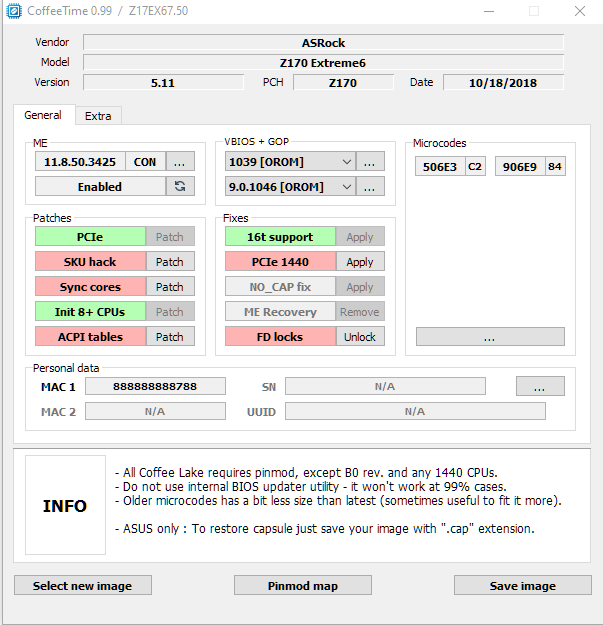Minimize the CoffeeTime window
Screen dimensions: 603x625
click(x=489, y=11)
